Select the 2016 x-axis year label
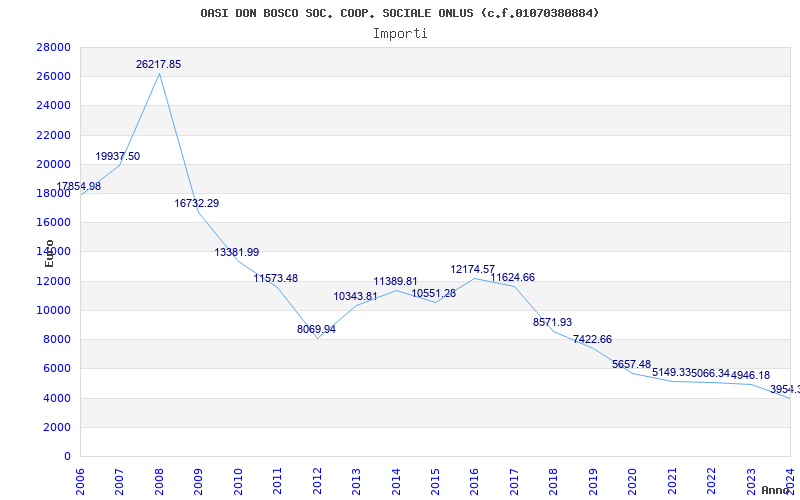This screenshot has height=500, width=800. [474, 481]
